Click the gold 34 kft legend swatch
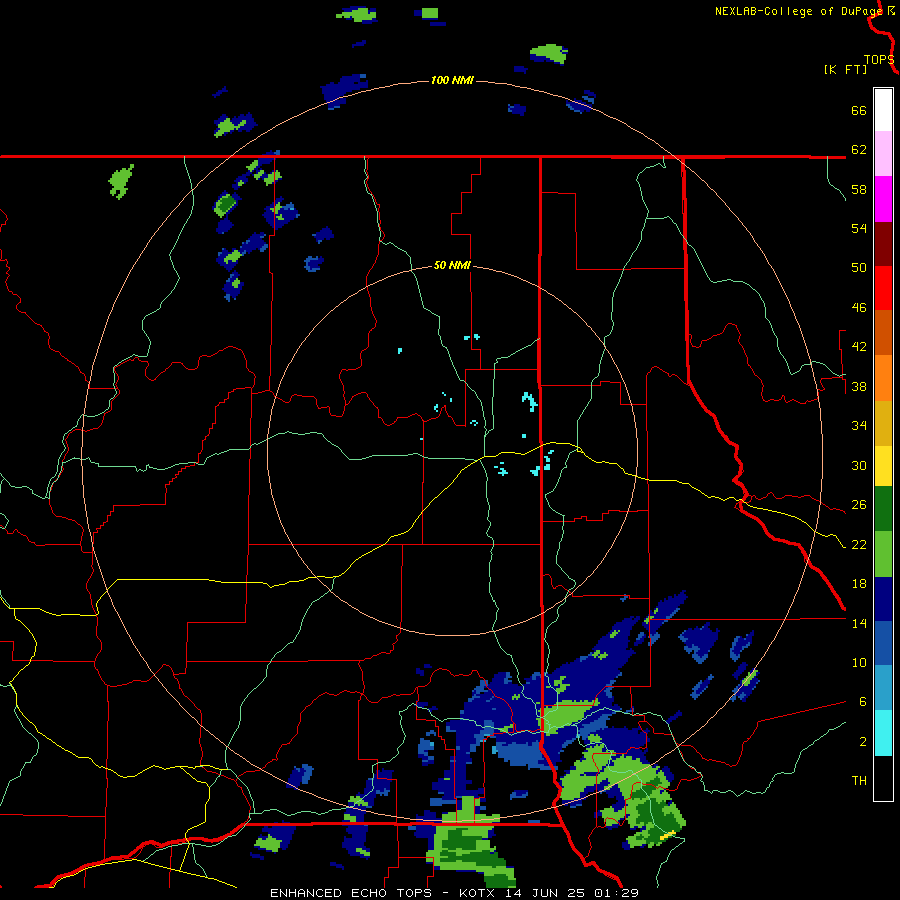900x900 pixels. (x=883, y=422)
